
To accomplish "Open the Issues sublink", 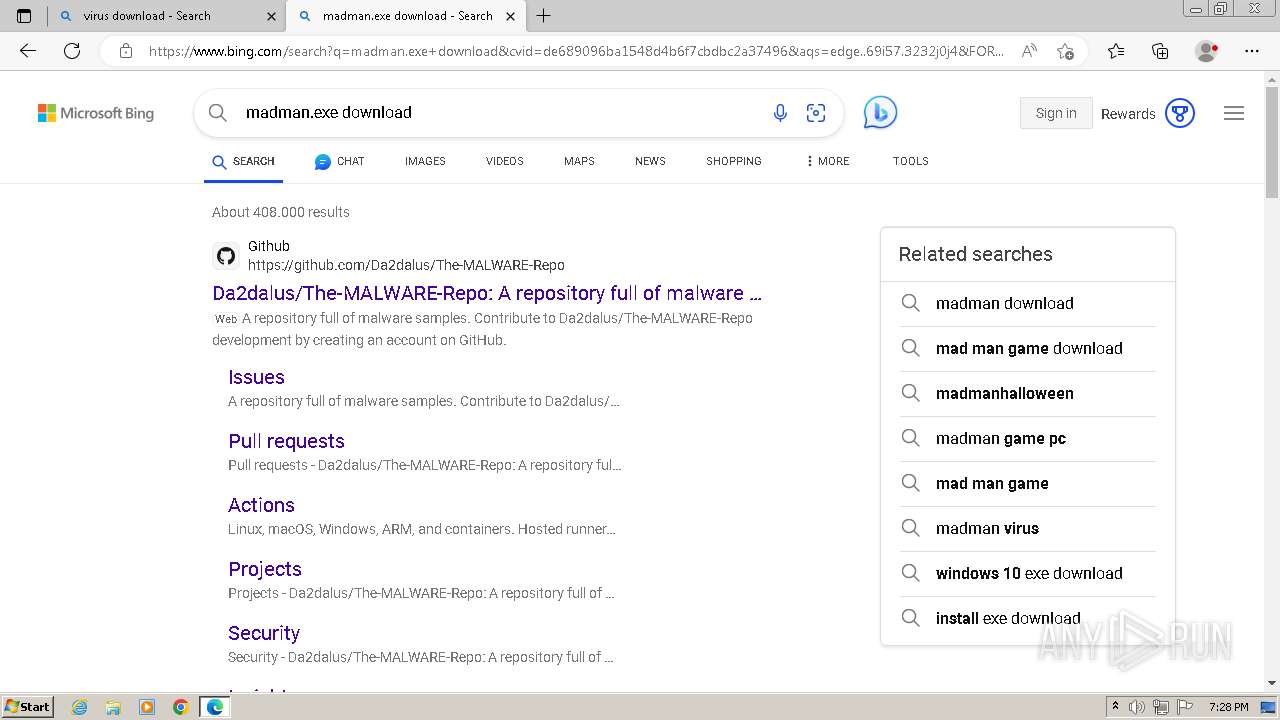I will (256, 377).
